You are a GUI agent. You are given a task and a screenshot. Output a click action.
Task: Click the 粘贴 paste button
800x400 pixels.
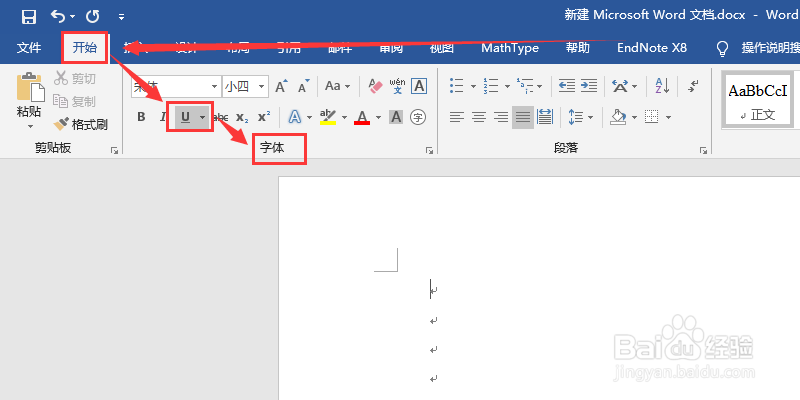click(30, 95)
